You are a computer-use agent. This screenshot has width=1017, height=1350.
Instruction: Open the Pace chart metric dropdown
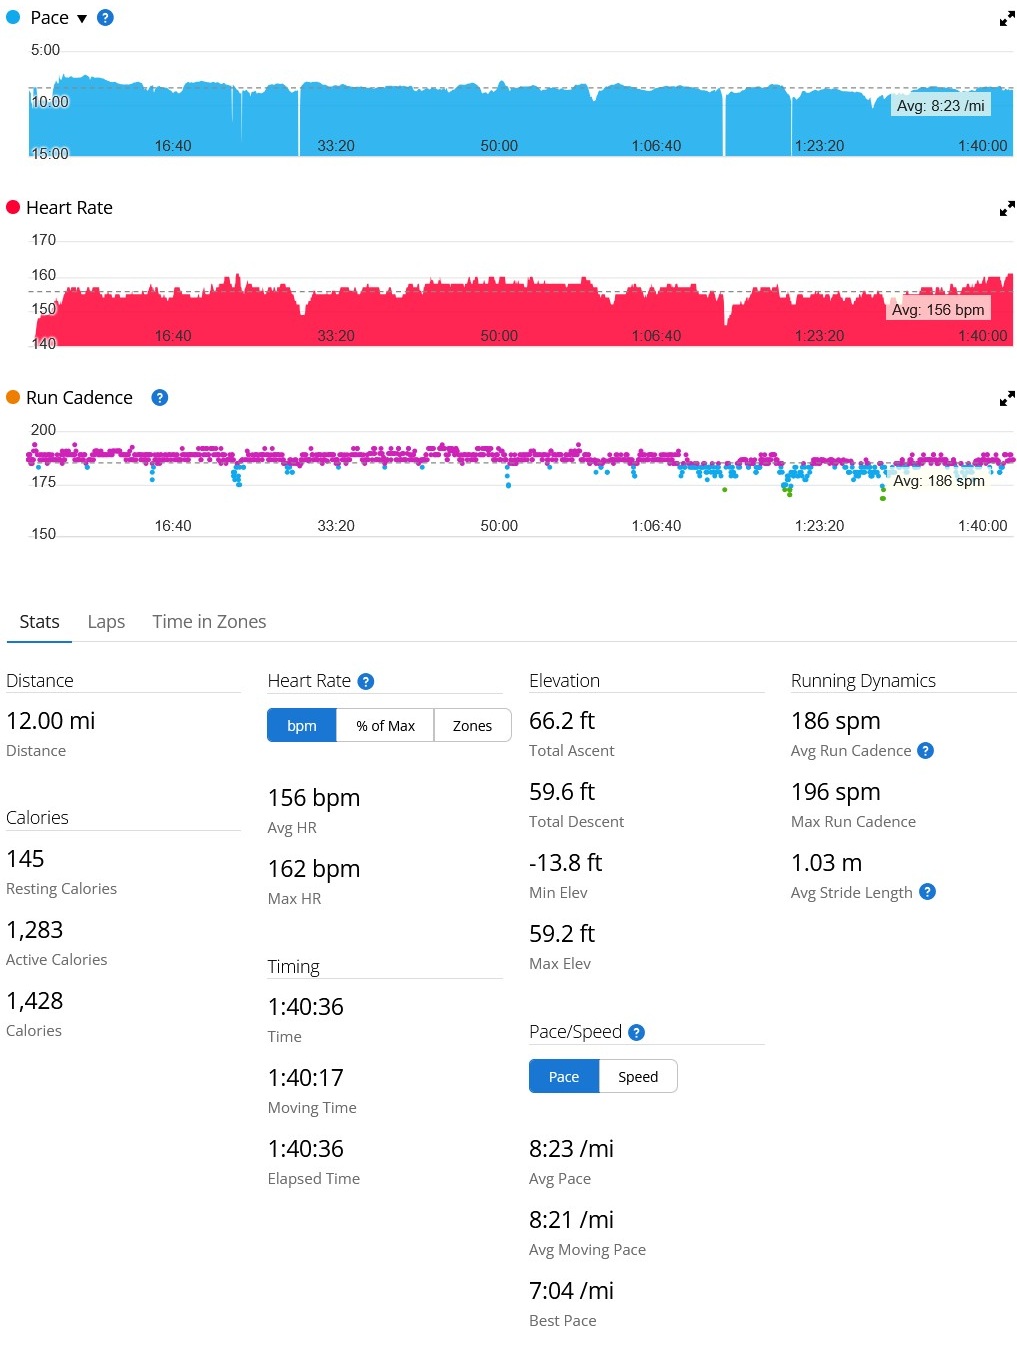click(82, 19)
